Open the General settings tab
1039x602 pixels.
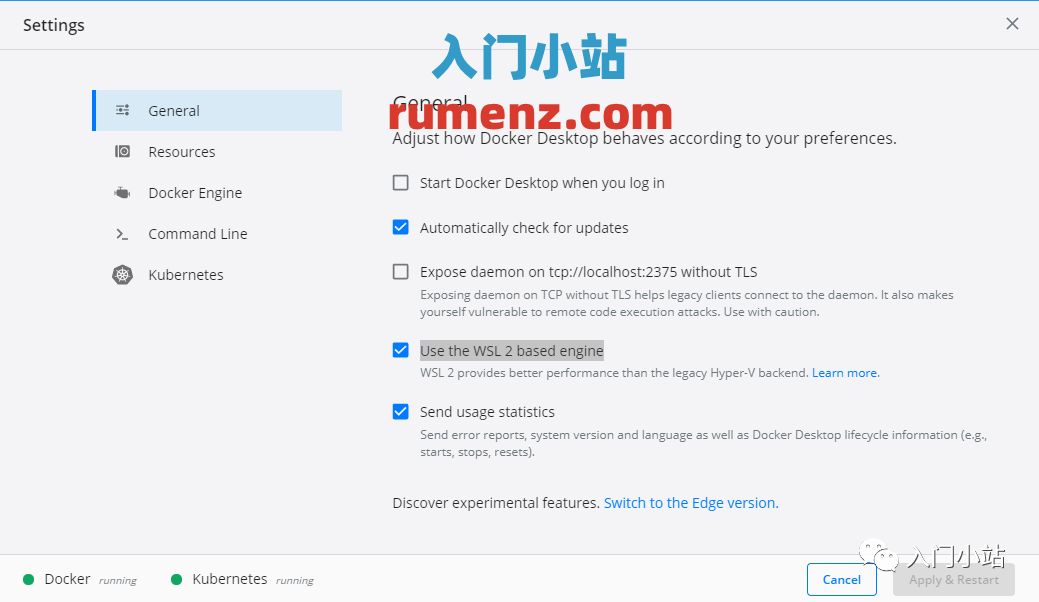click(x=217, y=110)
